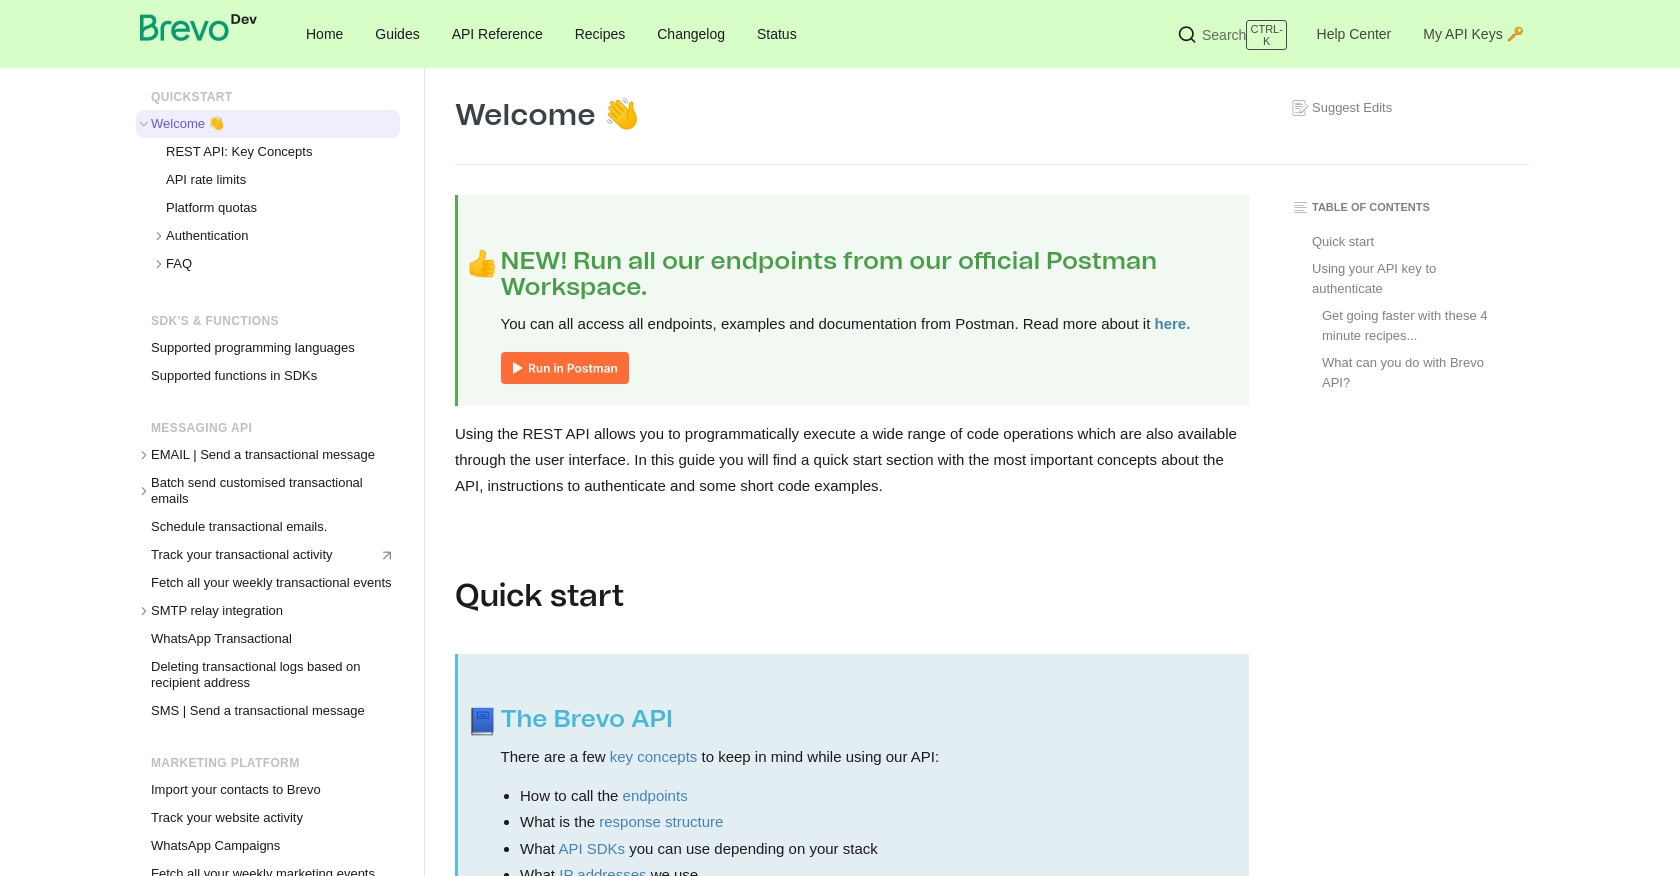
Task: Open the Recipes nav item
Action: click(600, 34)
